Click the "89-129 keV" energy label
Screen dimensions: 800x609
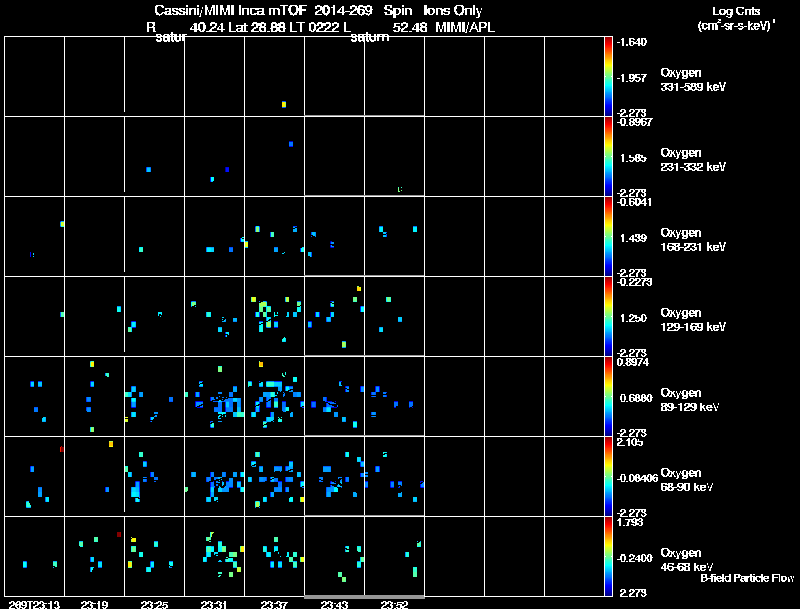[690, 407]
